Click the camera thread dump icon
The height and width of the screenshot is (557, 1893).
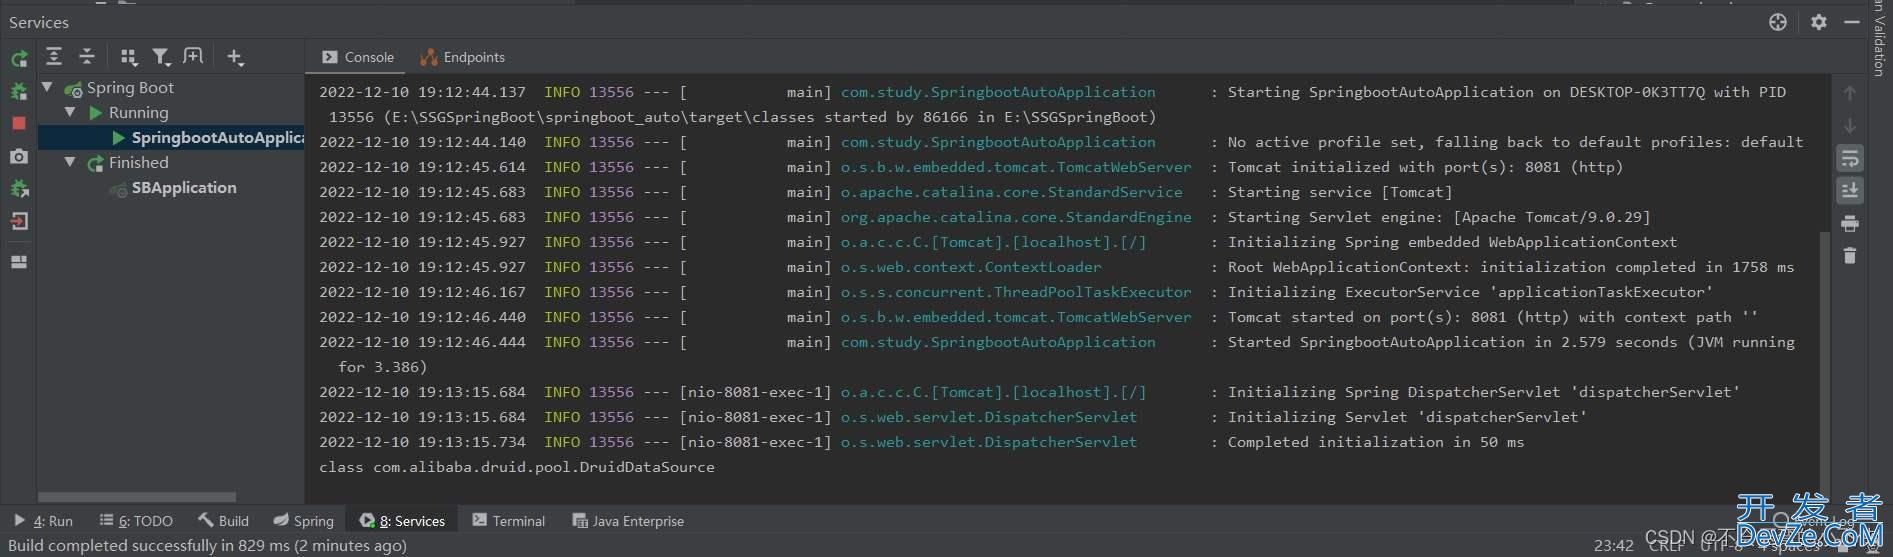click(x=18, y=156)
